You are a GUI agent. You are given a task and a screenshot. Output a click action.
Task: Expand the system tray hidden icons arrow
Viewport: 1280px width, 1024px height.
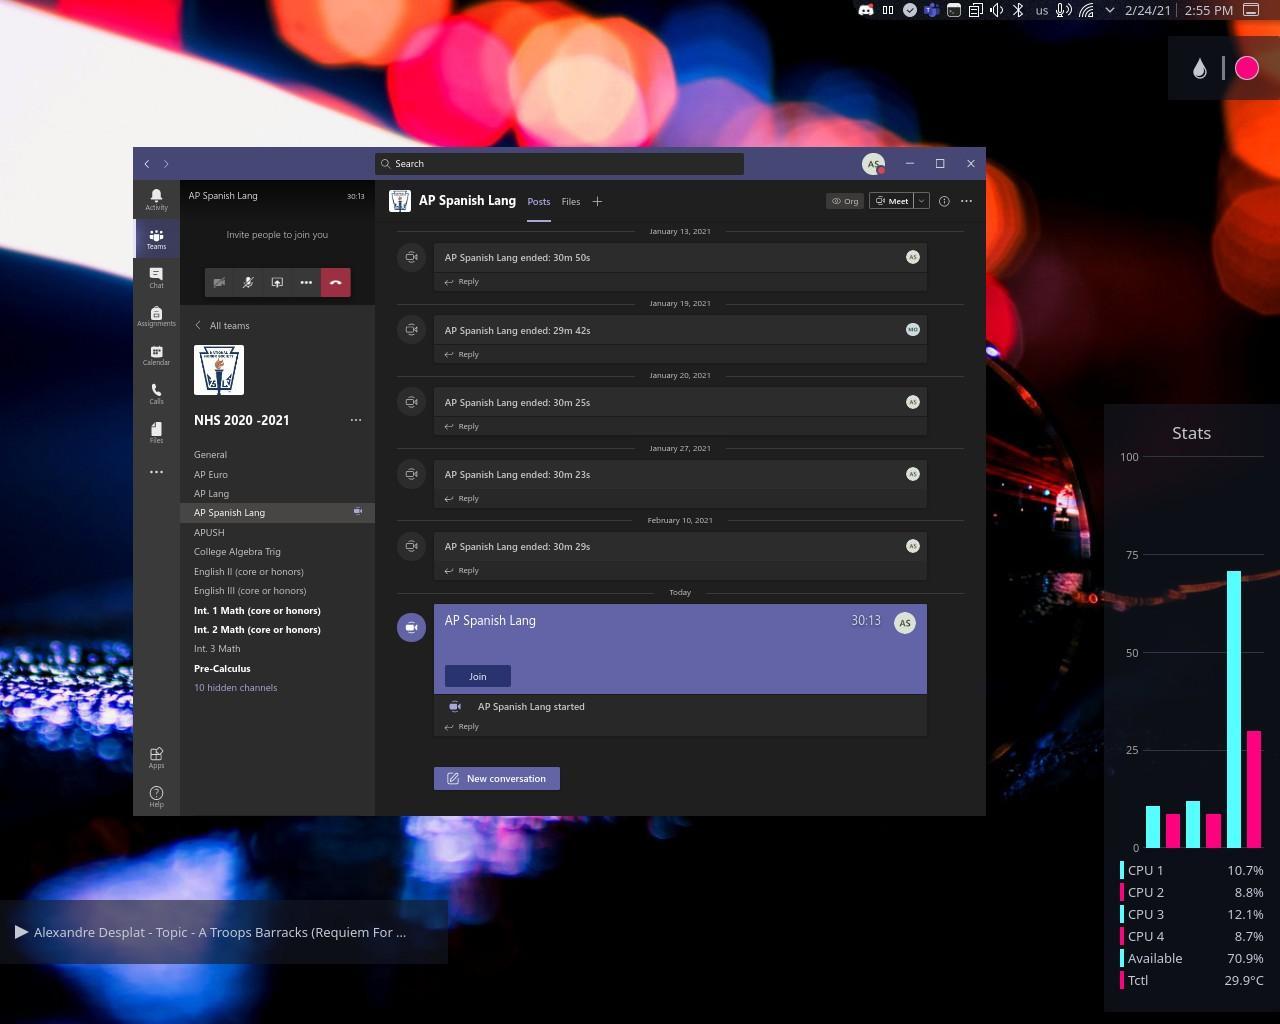1109,10
